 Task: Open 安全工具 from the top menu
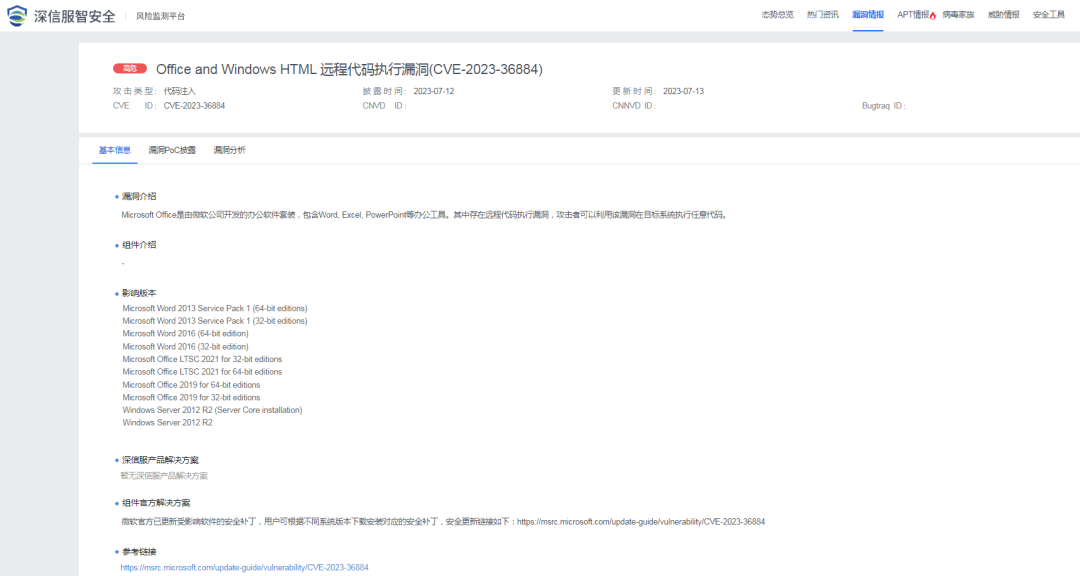point(1048,14)
